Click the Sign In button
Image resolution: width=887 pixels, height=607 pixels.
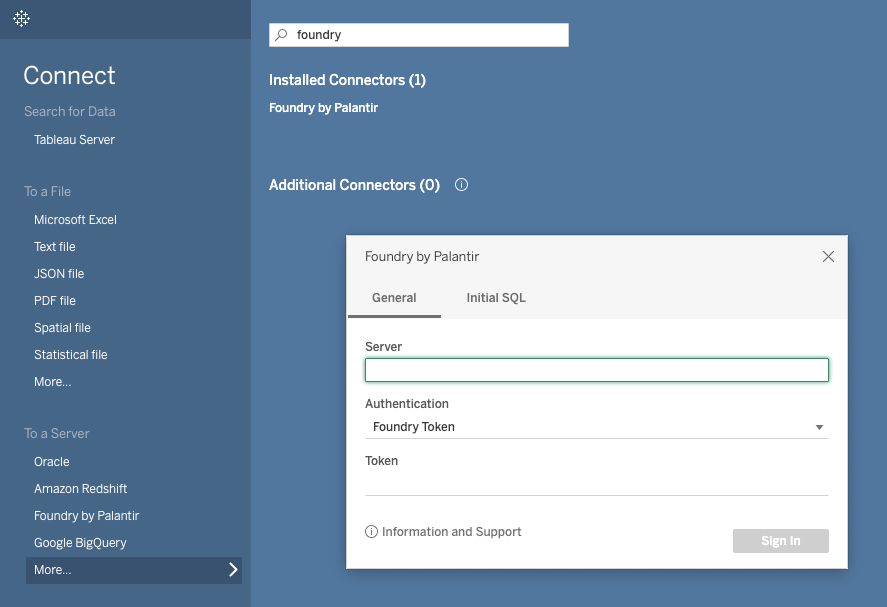pos(781,541)
